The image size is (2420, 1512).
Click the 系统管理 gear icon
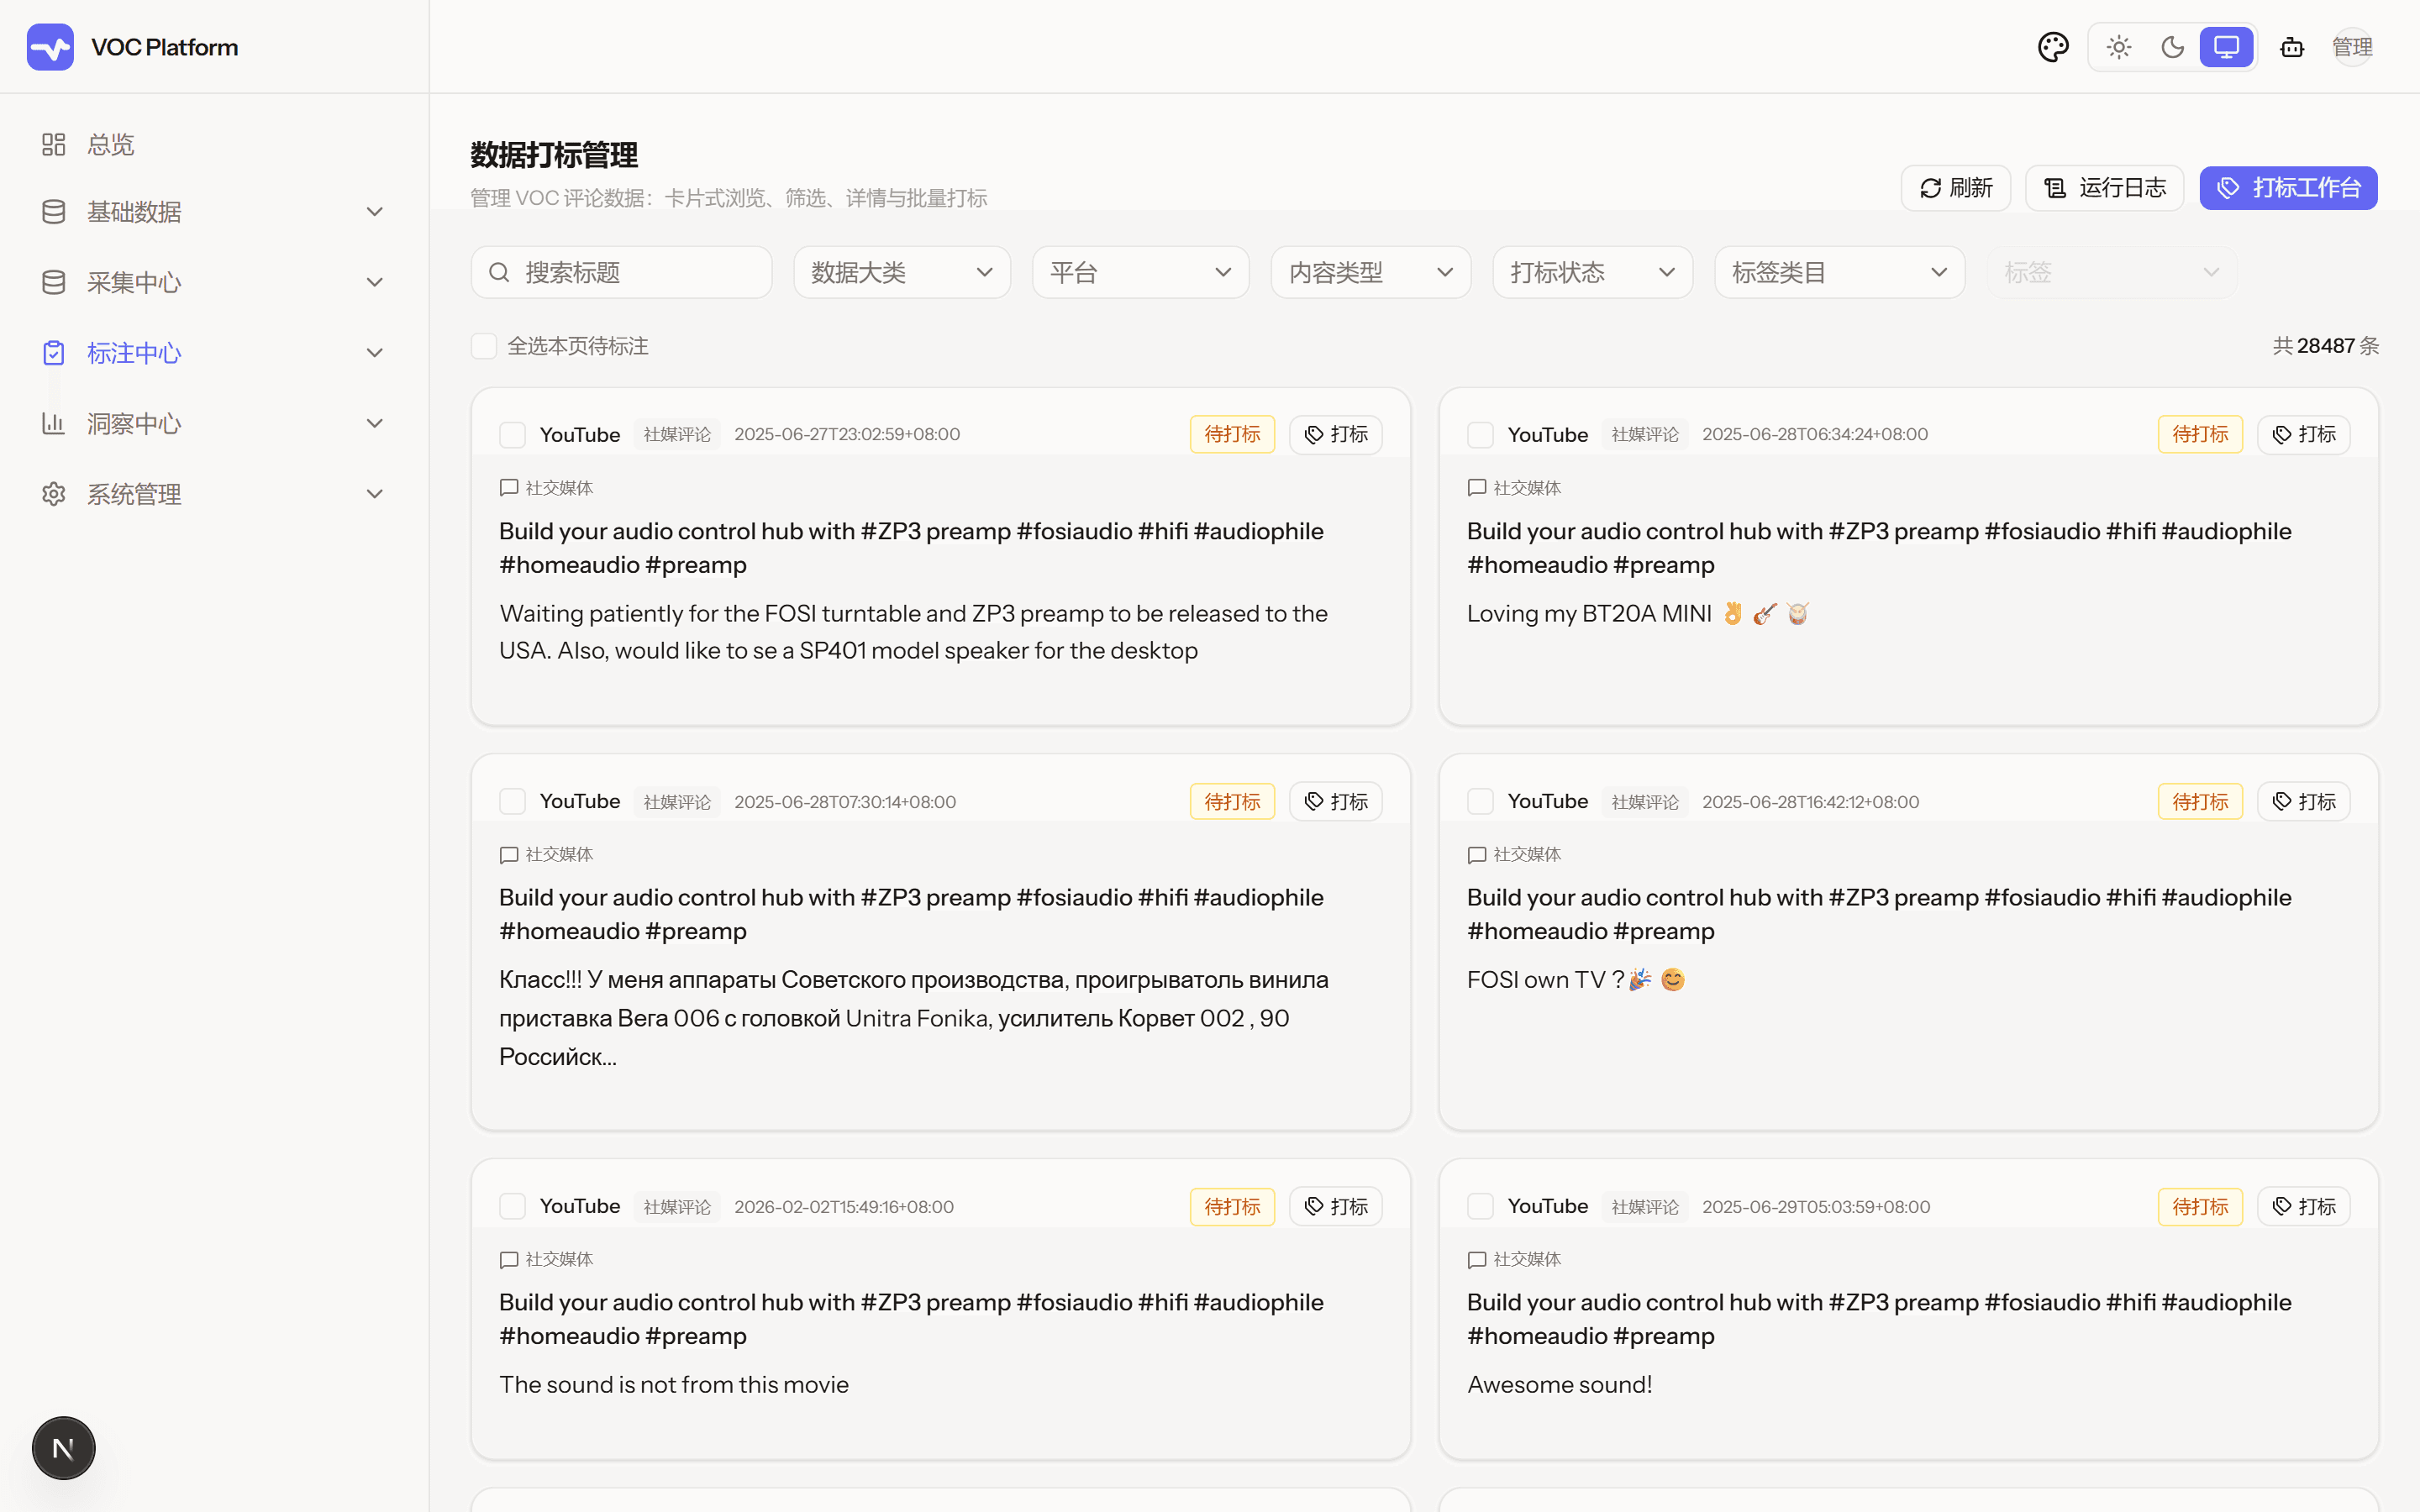pos(54,494)
